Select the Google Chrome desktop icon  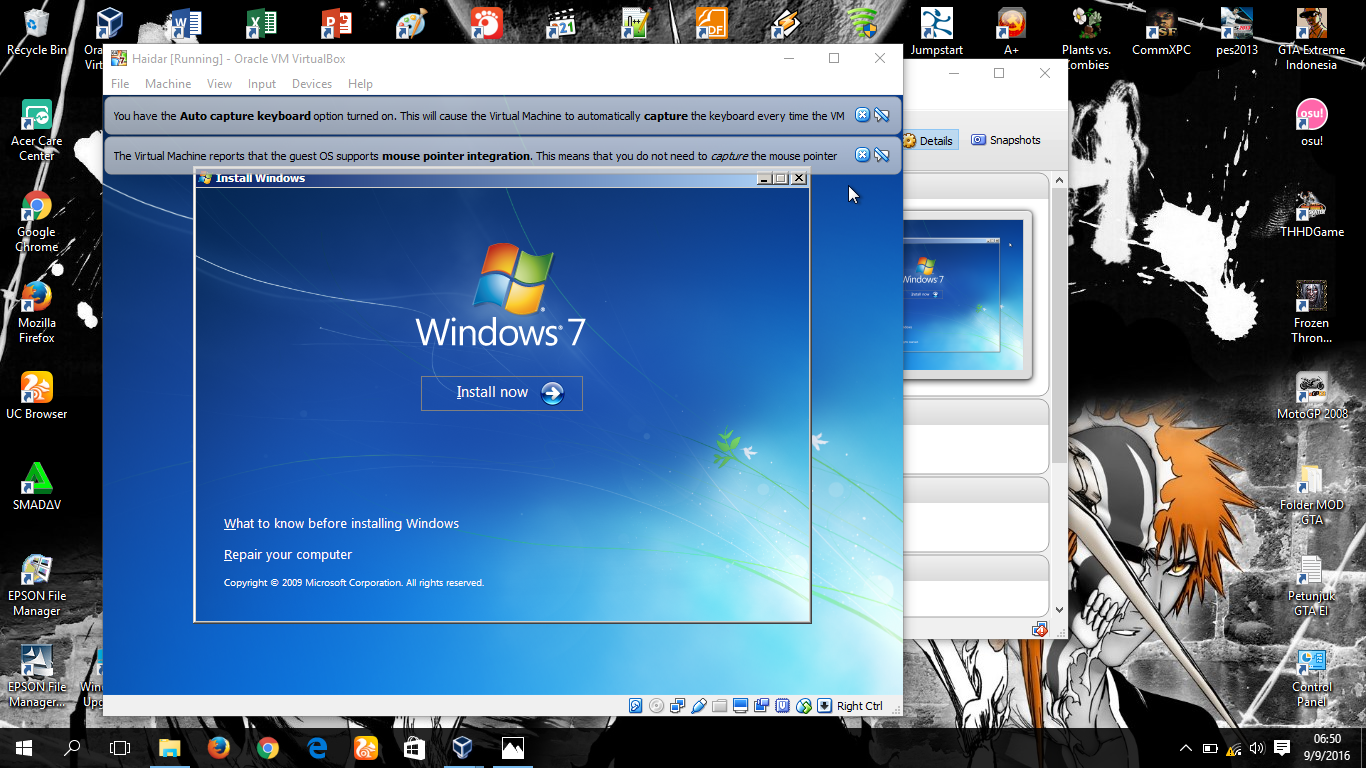tap(37, 221)
